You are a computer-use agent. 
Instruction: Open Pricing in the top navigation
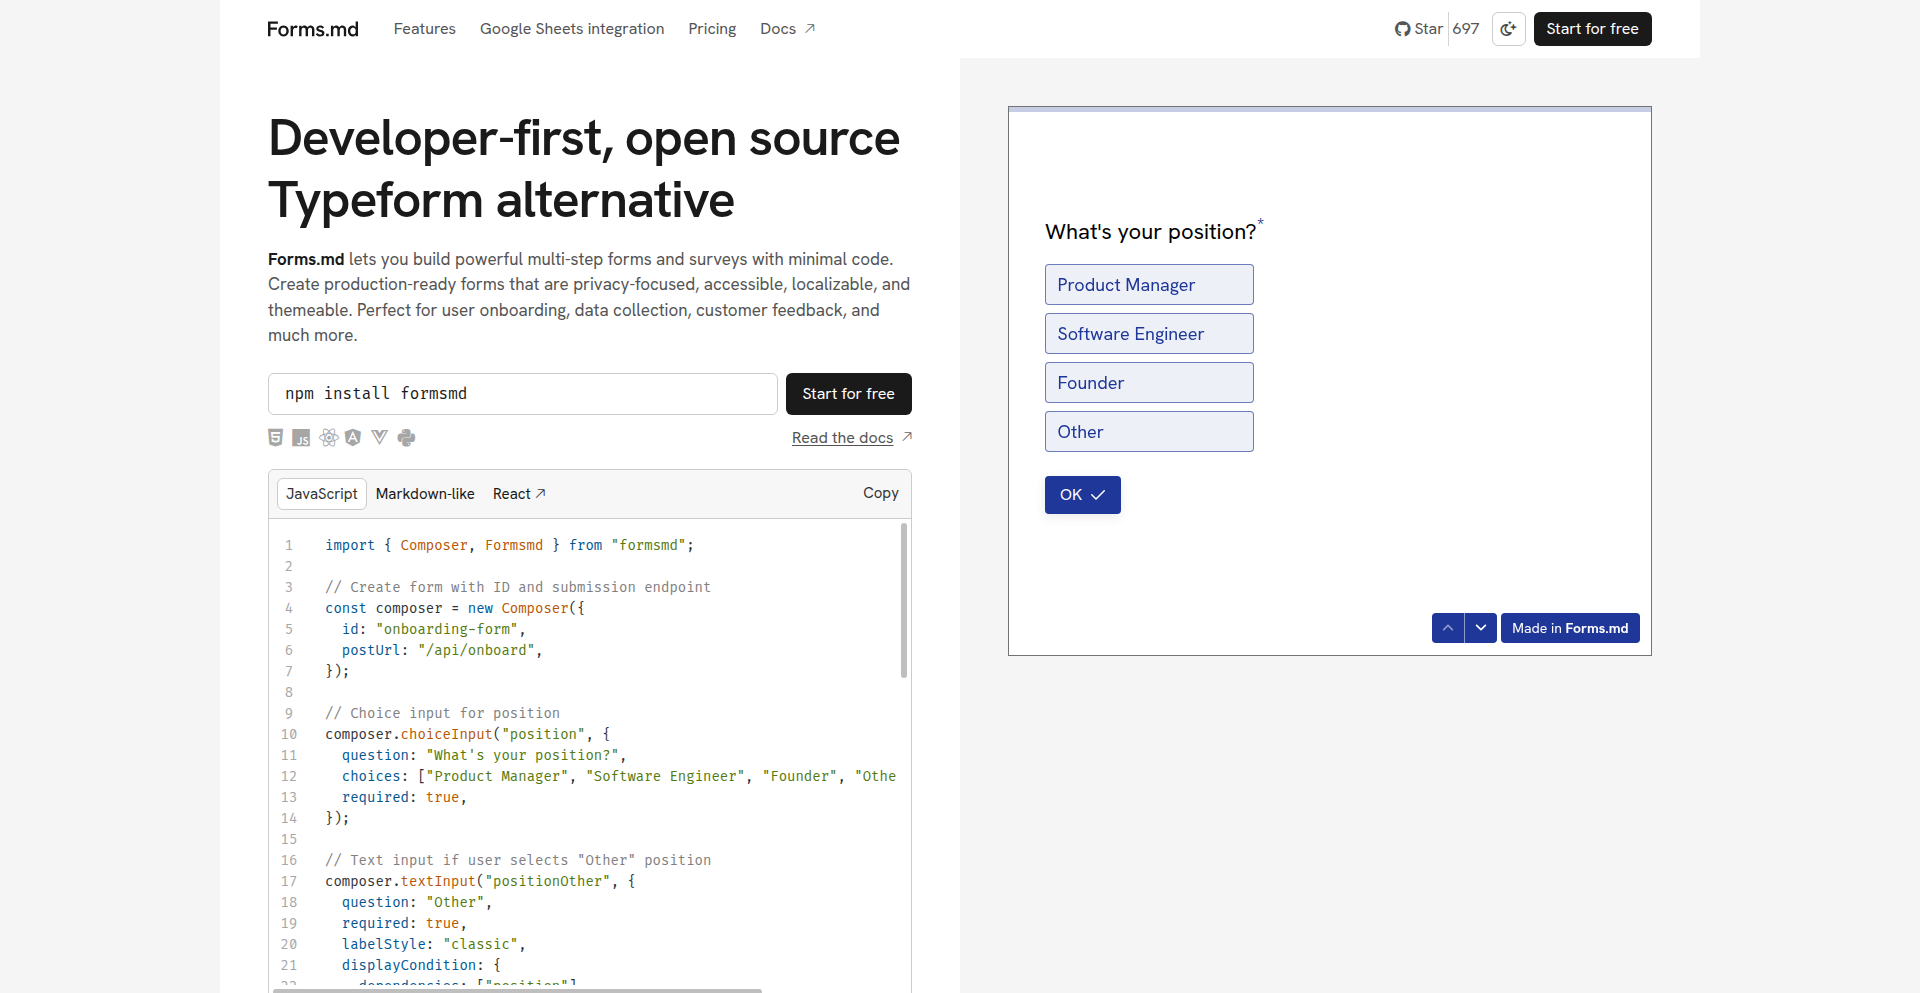[712, 29]
